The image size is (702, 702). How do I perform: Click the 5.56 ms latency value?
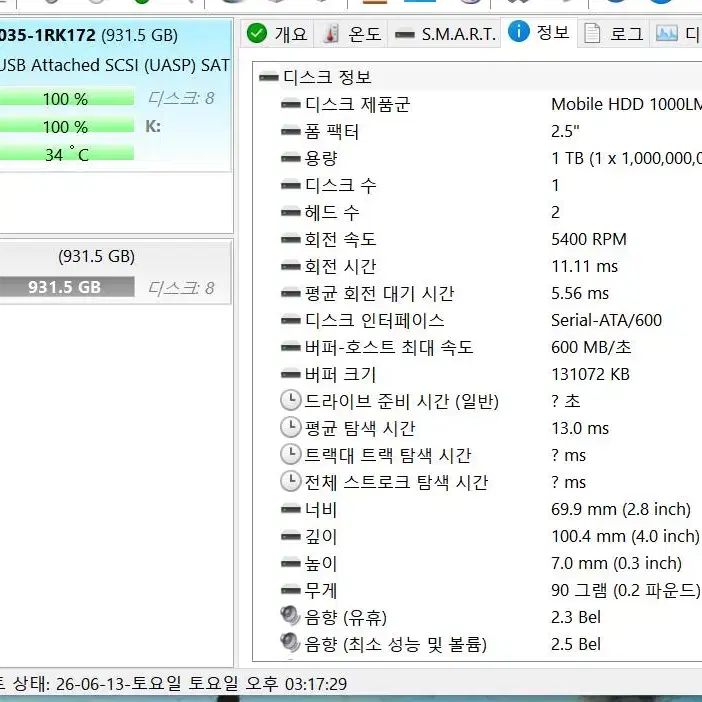580,293
